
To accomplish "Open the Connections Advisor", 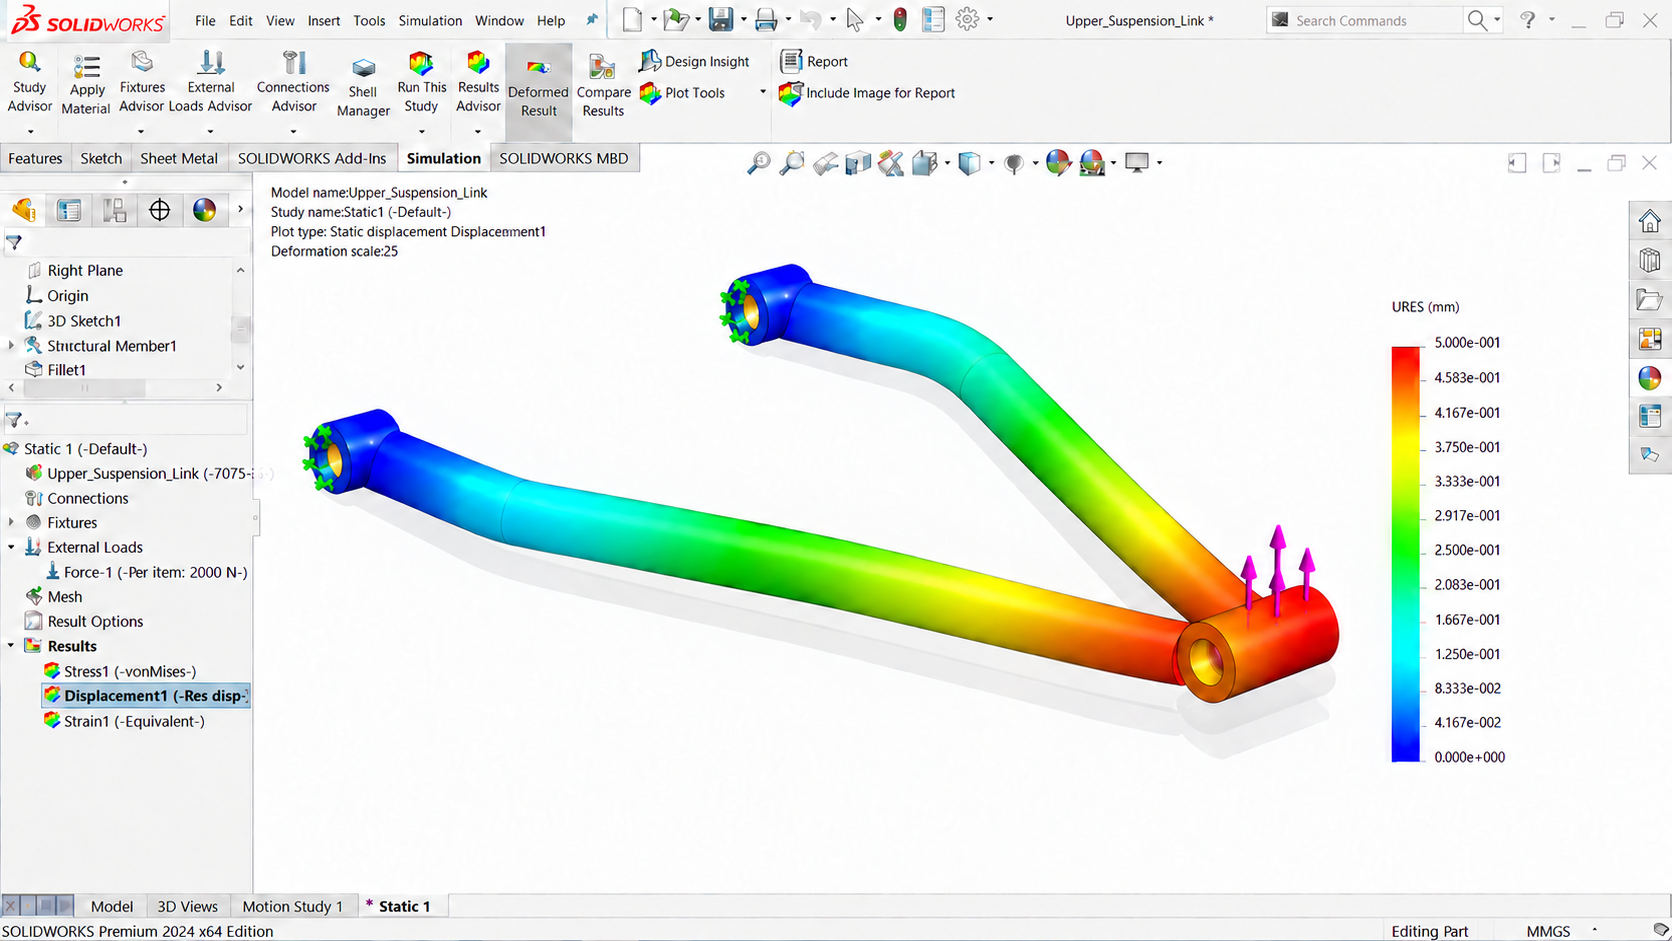I will coord(293,82).
